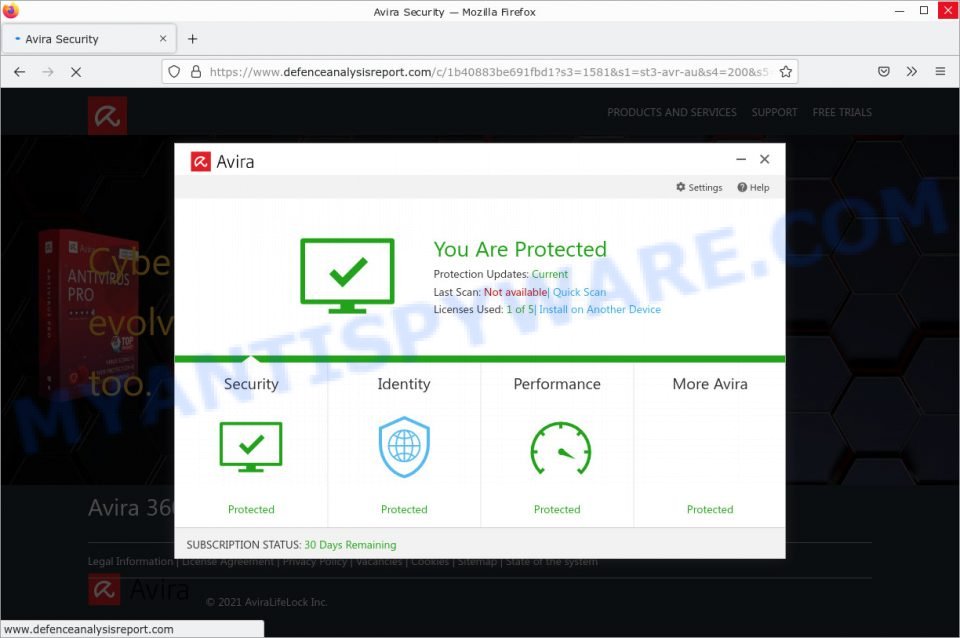Image resolution: width=960 pixels, height=638 pixels.
Task: Click the large green monitor checkmark icon
Action: (x=347, y=275)
